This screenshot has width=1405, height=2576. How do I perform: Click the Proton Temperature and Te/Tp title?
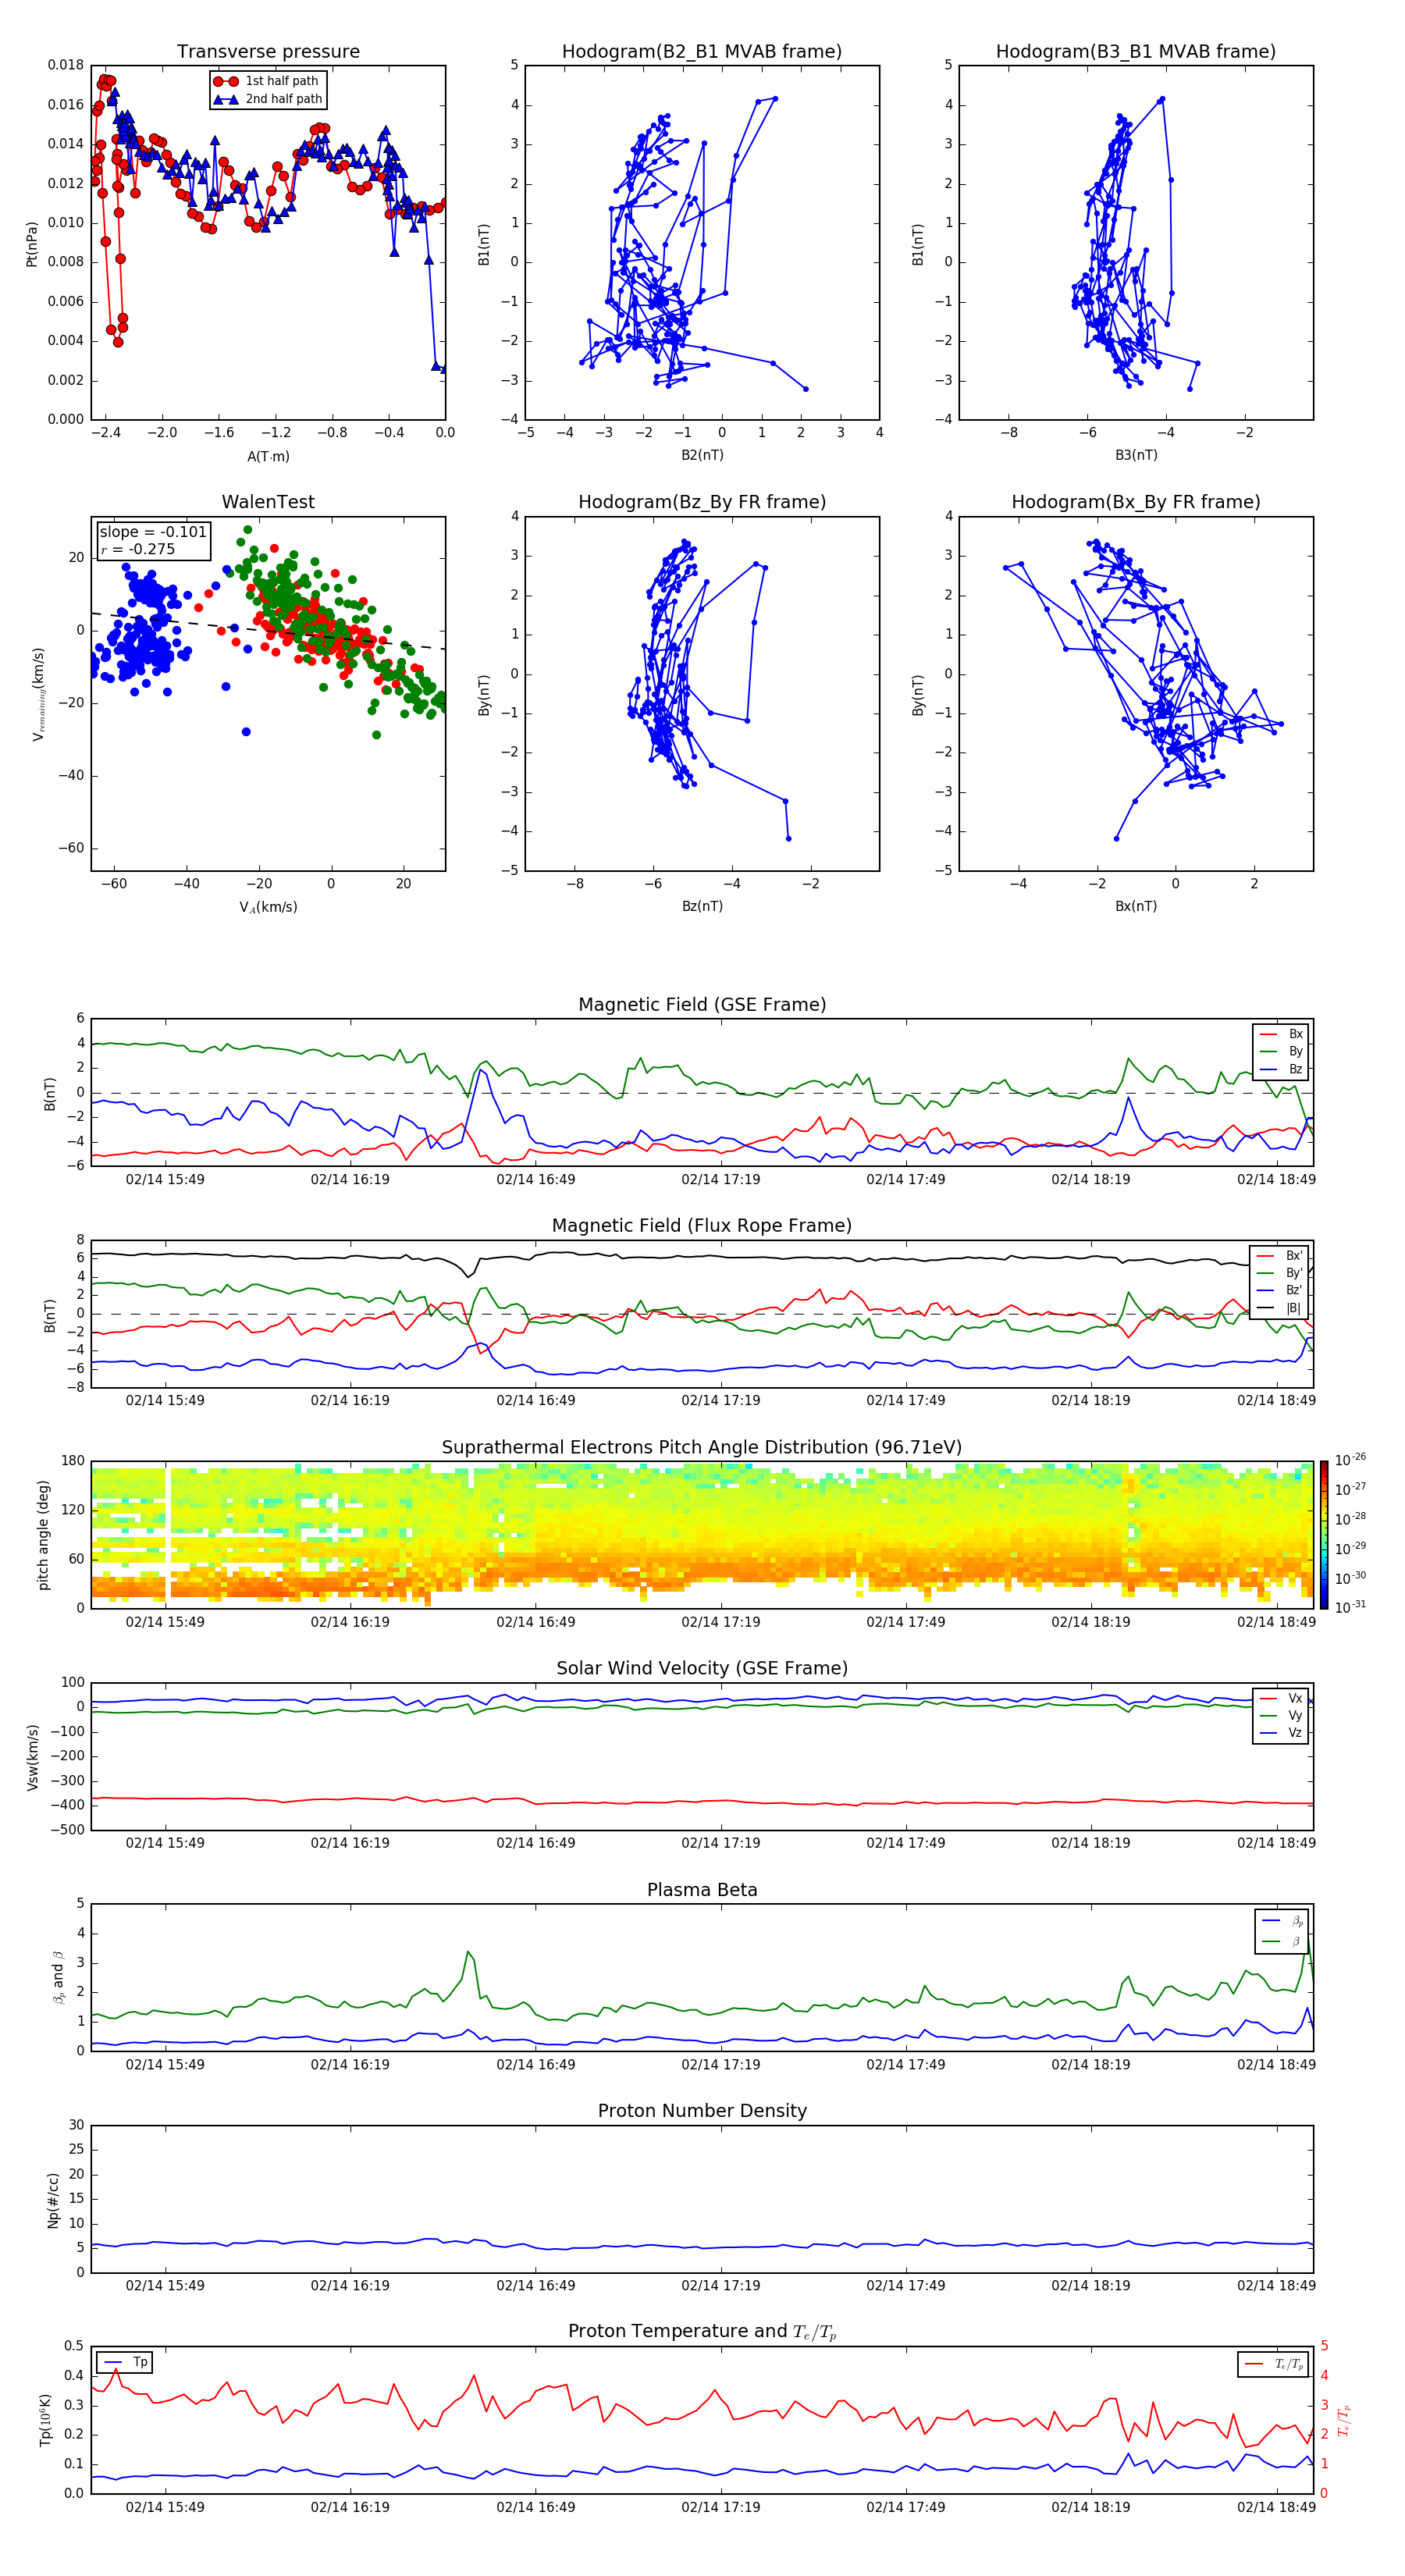[702, 2332]
